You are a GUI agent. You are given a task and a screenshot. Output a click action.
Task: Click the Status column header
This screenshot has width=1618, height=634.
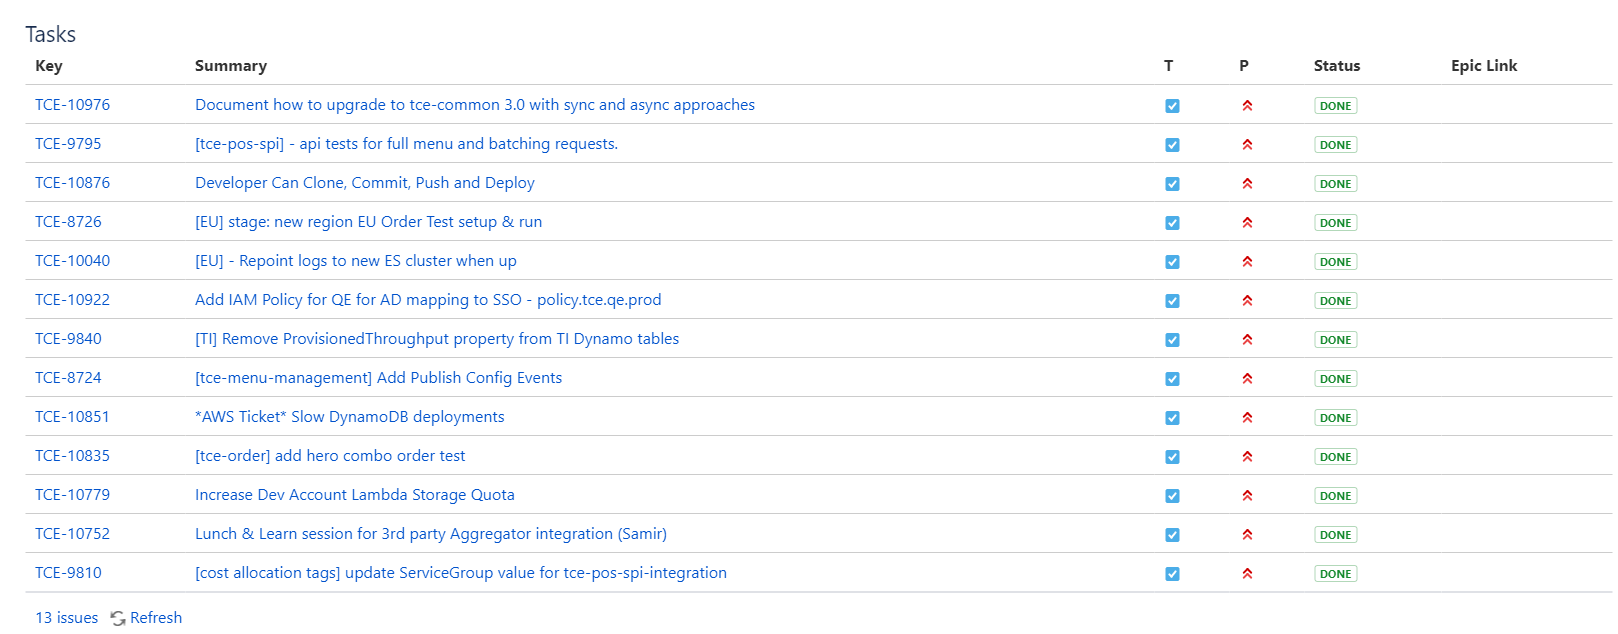pyautogui.click(x=1337, y=66)
